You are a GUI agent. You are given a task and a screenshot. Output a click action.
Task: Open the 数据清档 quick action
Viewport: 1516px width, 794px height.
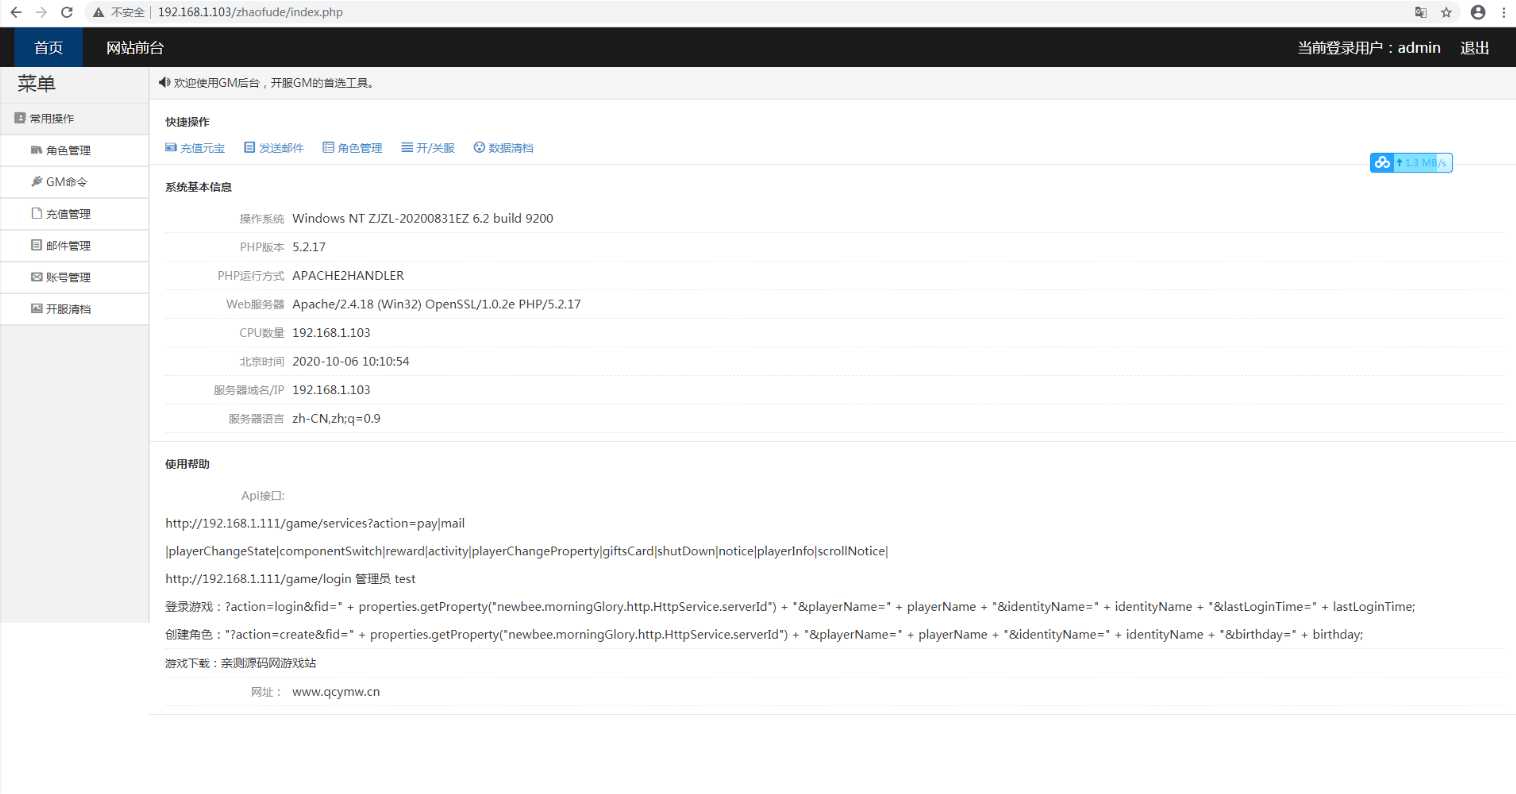pyautogui.click(x=503, y=148)
